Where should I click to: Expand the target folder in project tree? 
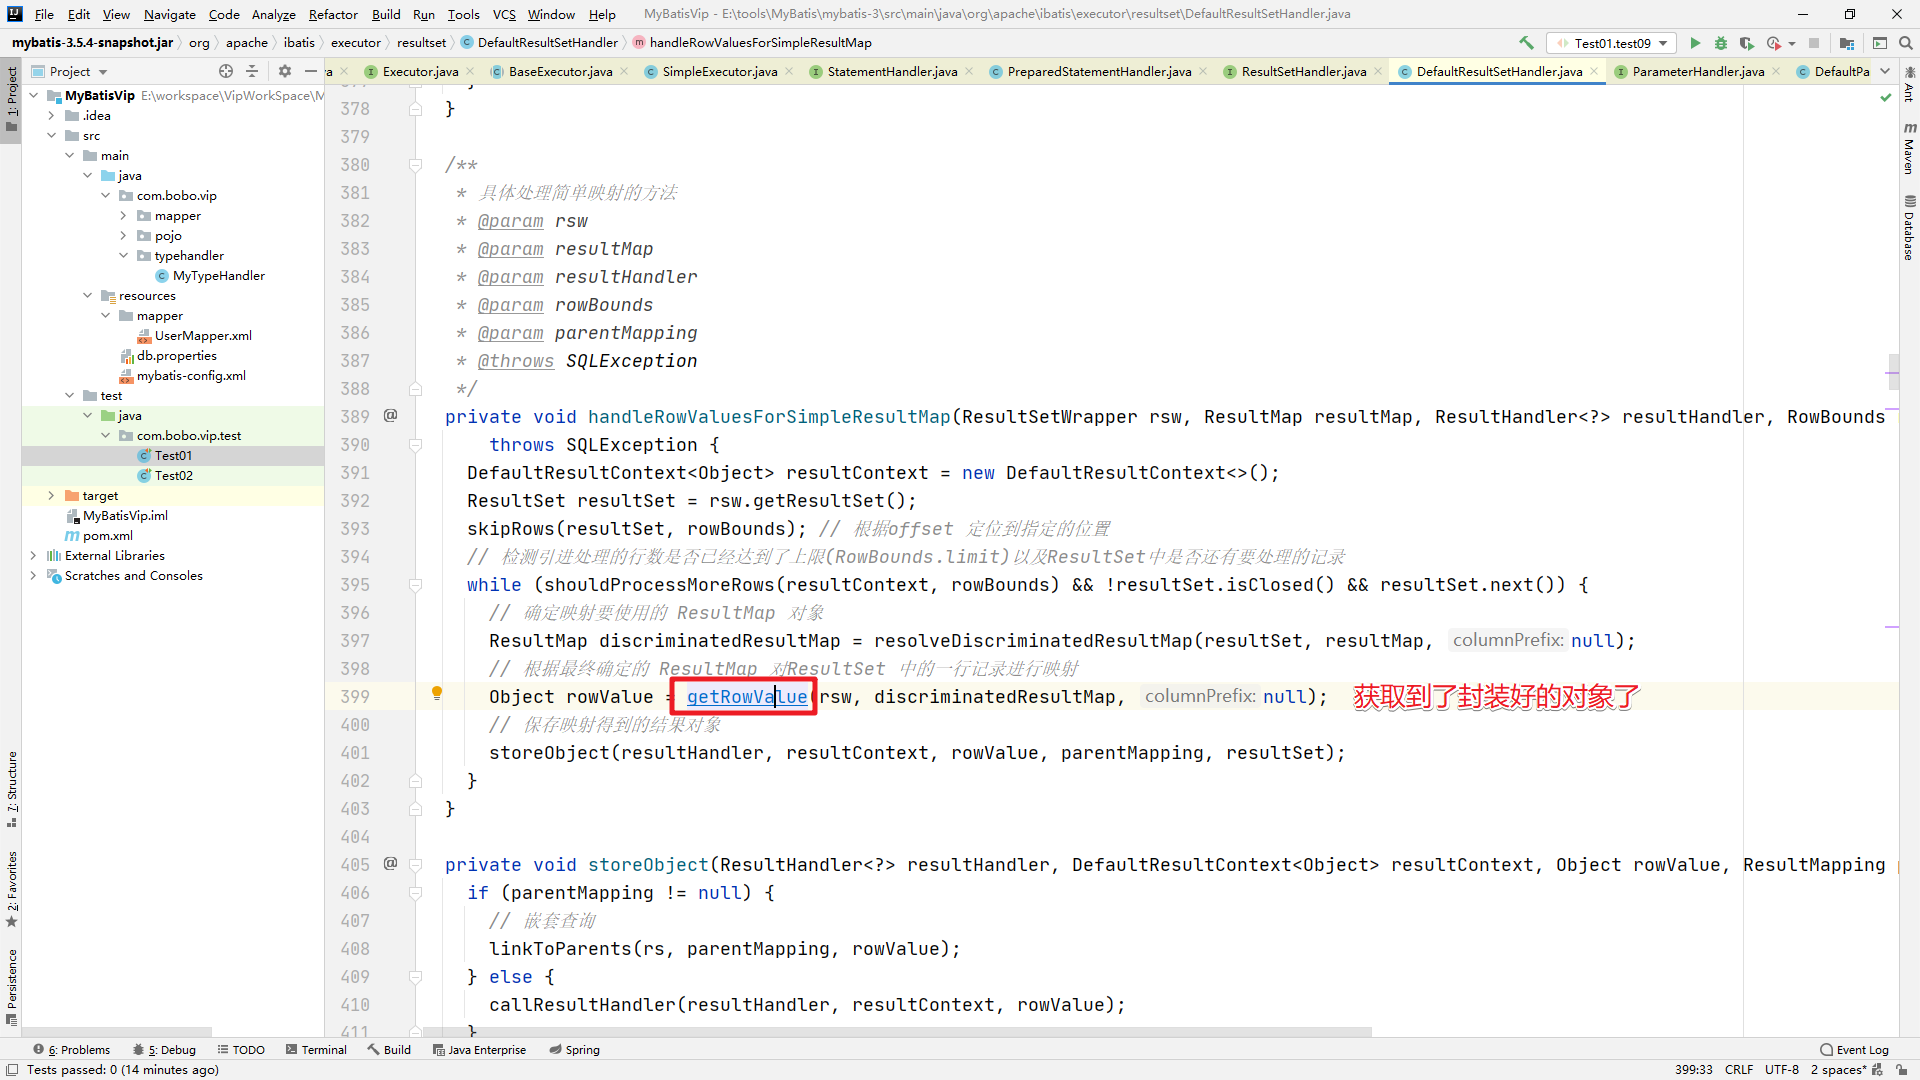pyautogui.click(x=51, y=495)
